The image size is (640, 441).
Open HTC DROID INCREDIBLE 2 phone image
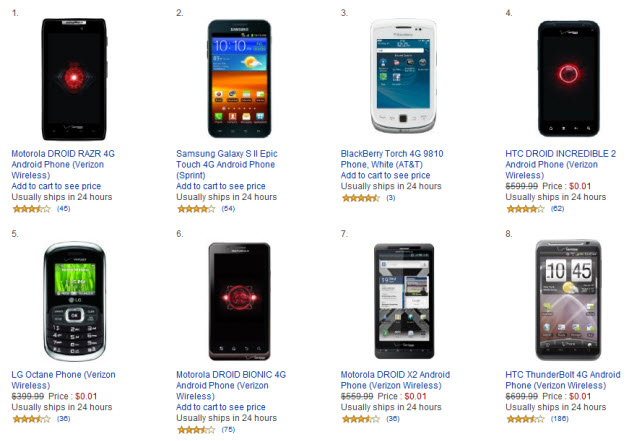(x=569, y=79)
